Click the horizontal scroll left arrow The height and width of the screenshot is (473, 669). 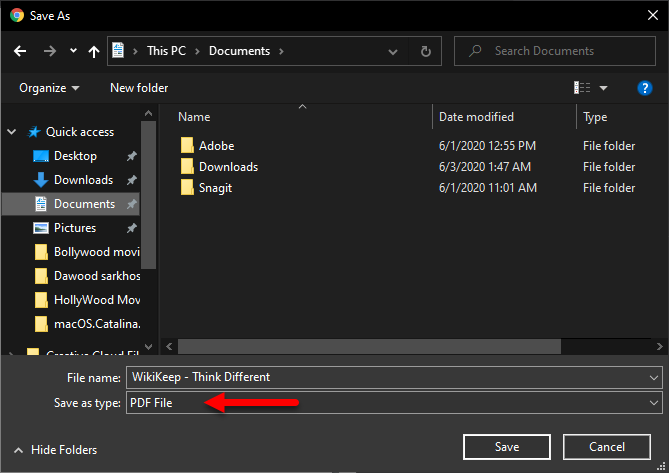click(x=169, y=346)
